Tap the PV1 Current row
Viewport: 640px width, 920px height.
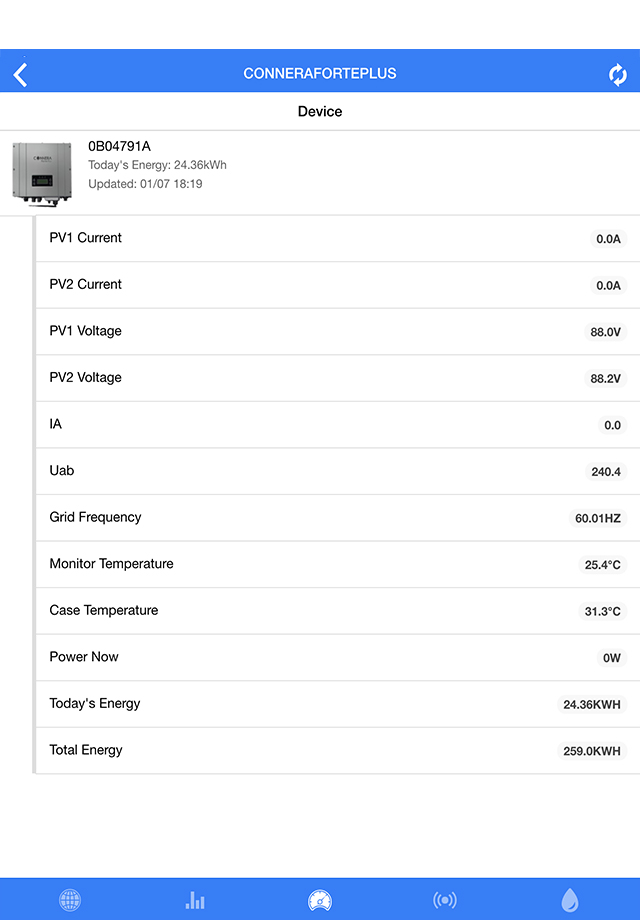click(336, 238)
